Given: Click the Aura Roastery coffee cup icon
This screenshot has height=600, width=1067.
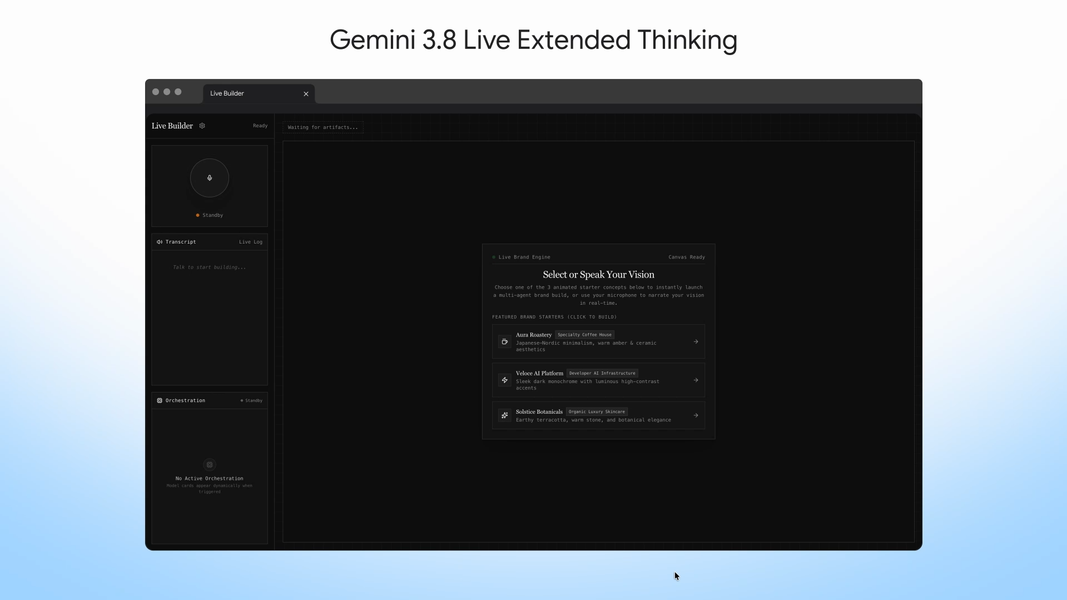Looking at the screenshot, I should [504, 341].
